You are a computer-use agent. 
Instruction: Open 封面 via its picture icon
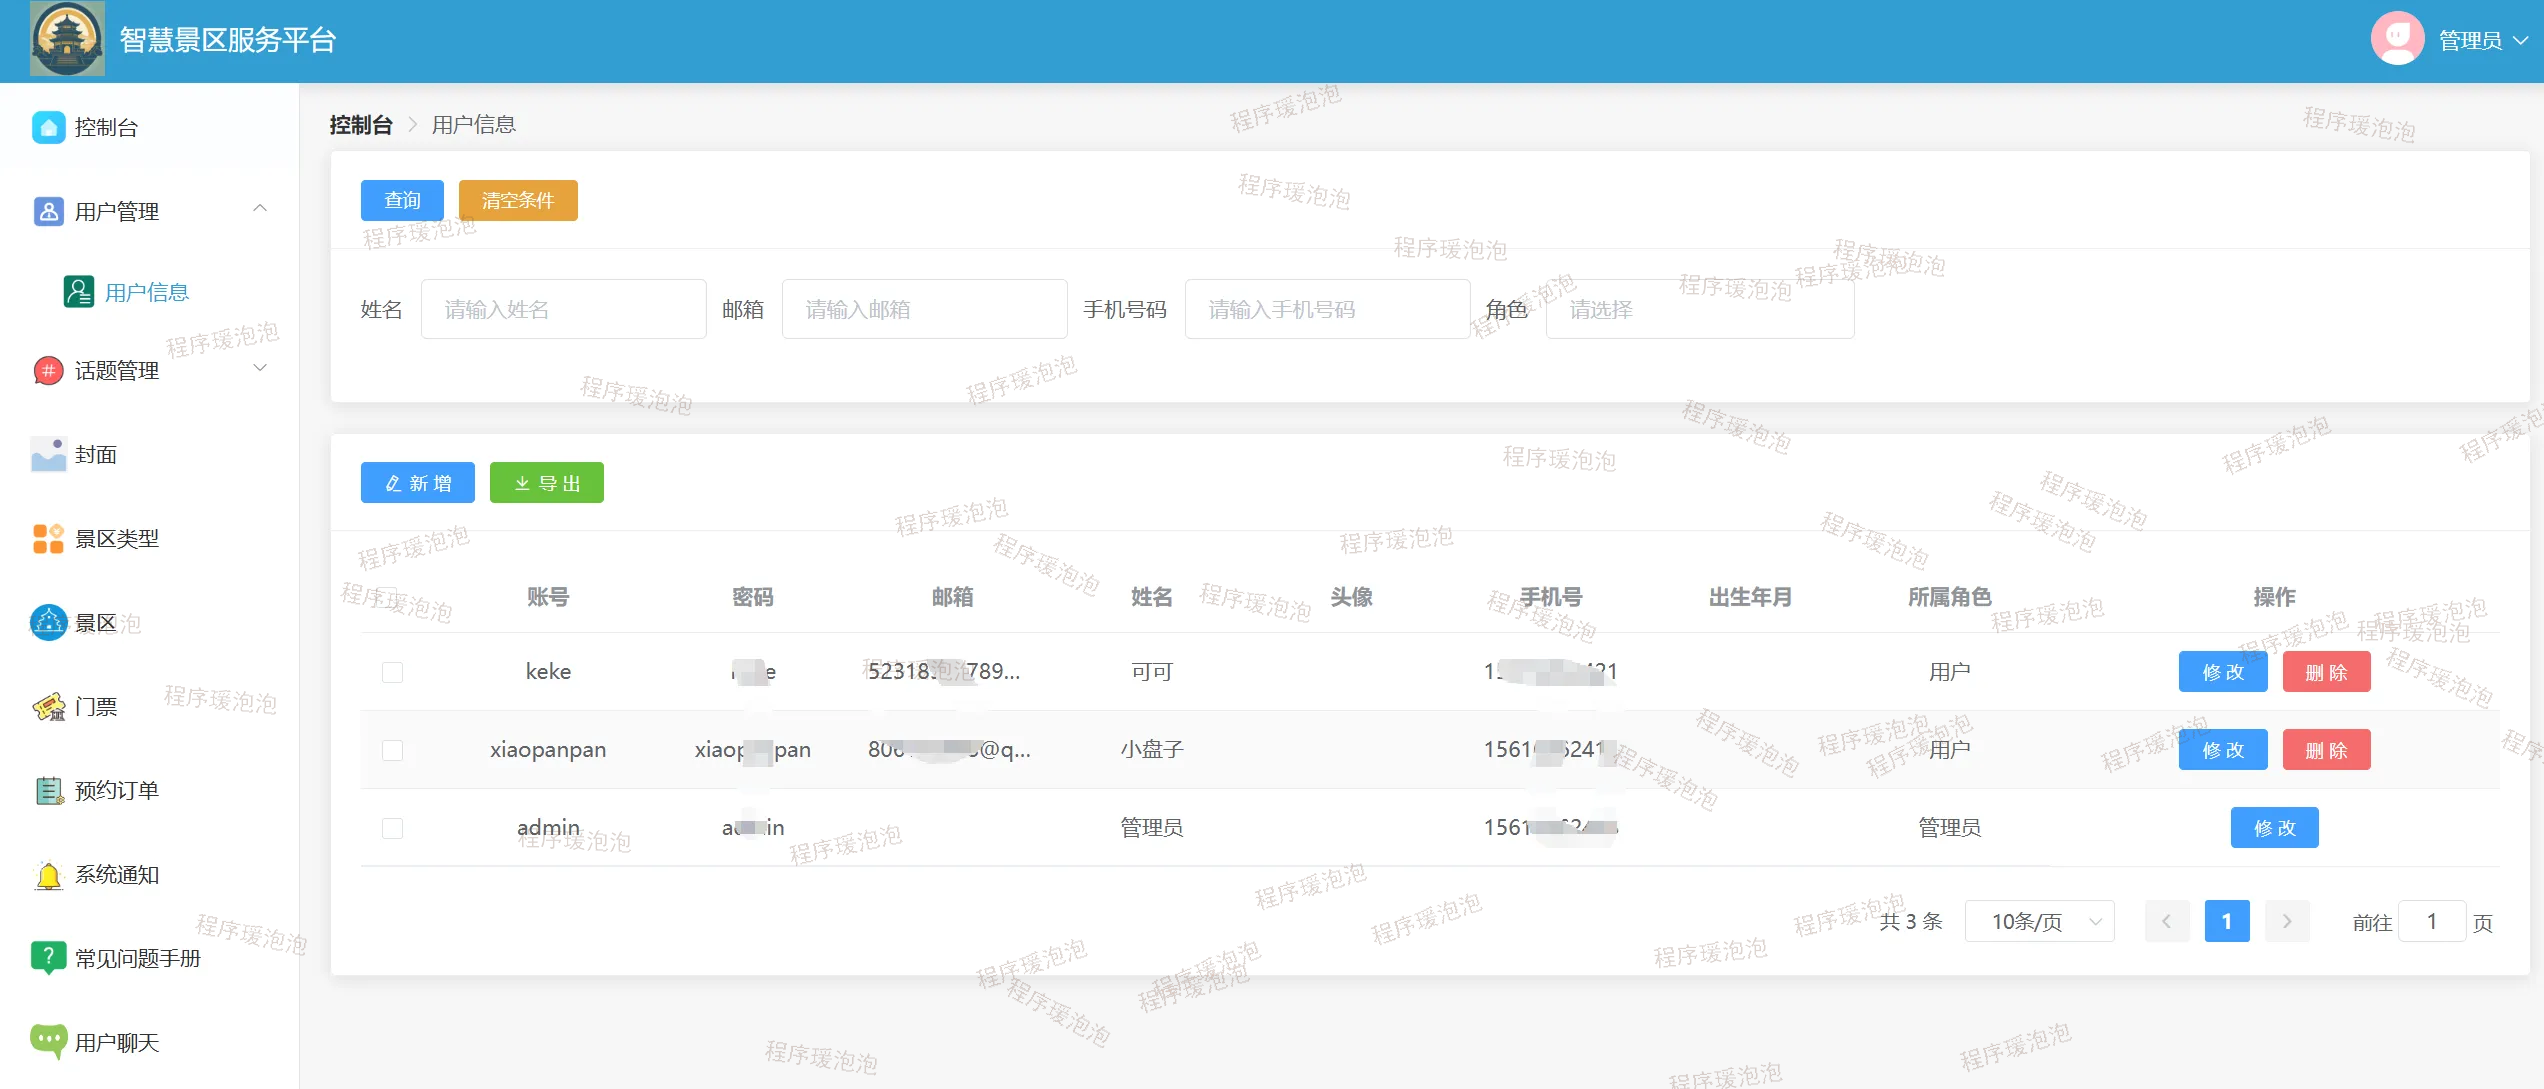tap(48, 455)
